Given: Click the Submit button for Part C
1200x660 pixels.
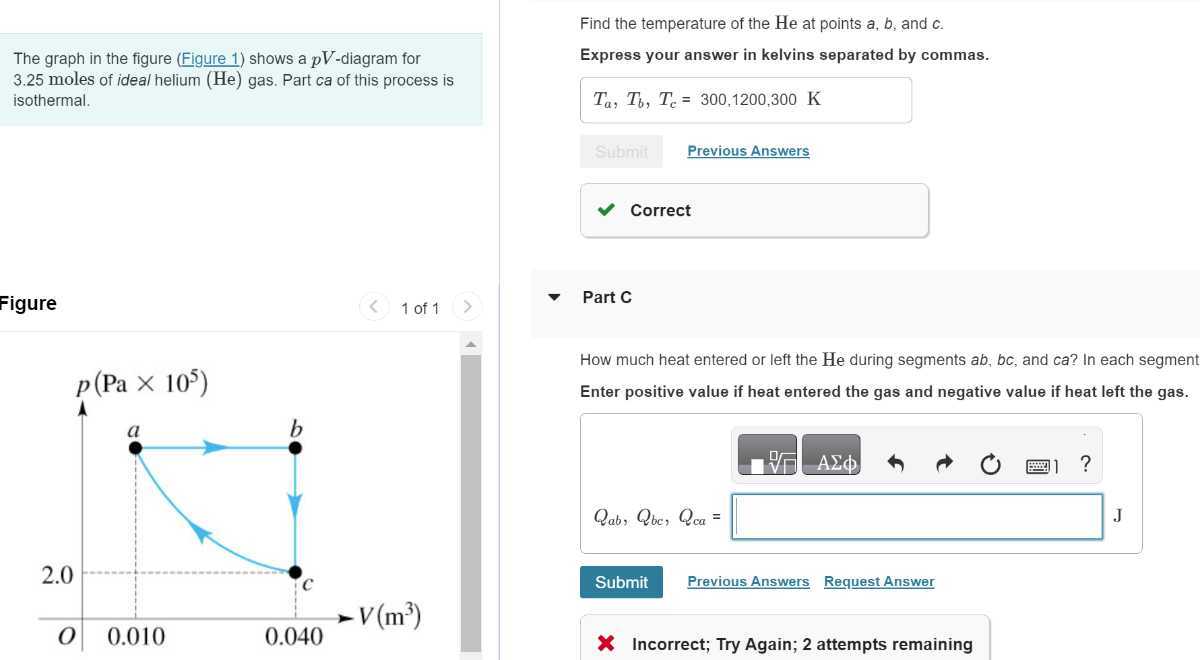Looking at the screenshot, I should point(621,582).
